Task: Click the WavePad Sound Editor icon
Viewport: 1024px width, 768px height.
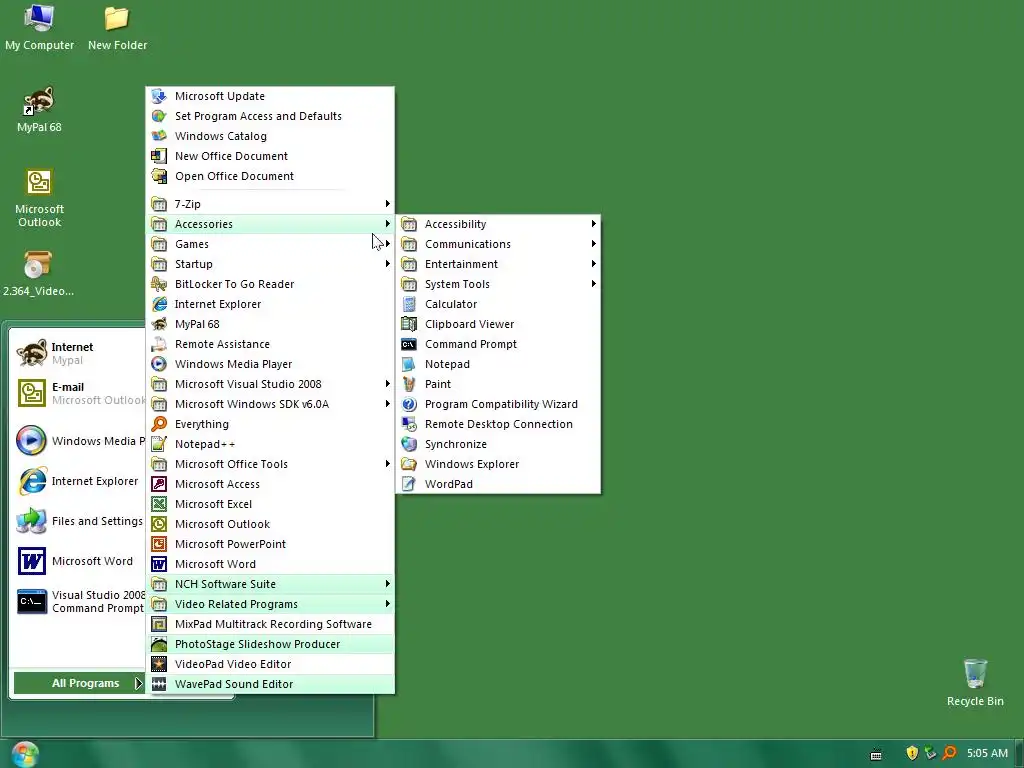Action: point(159,684)
